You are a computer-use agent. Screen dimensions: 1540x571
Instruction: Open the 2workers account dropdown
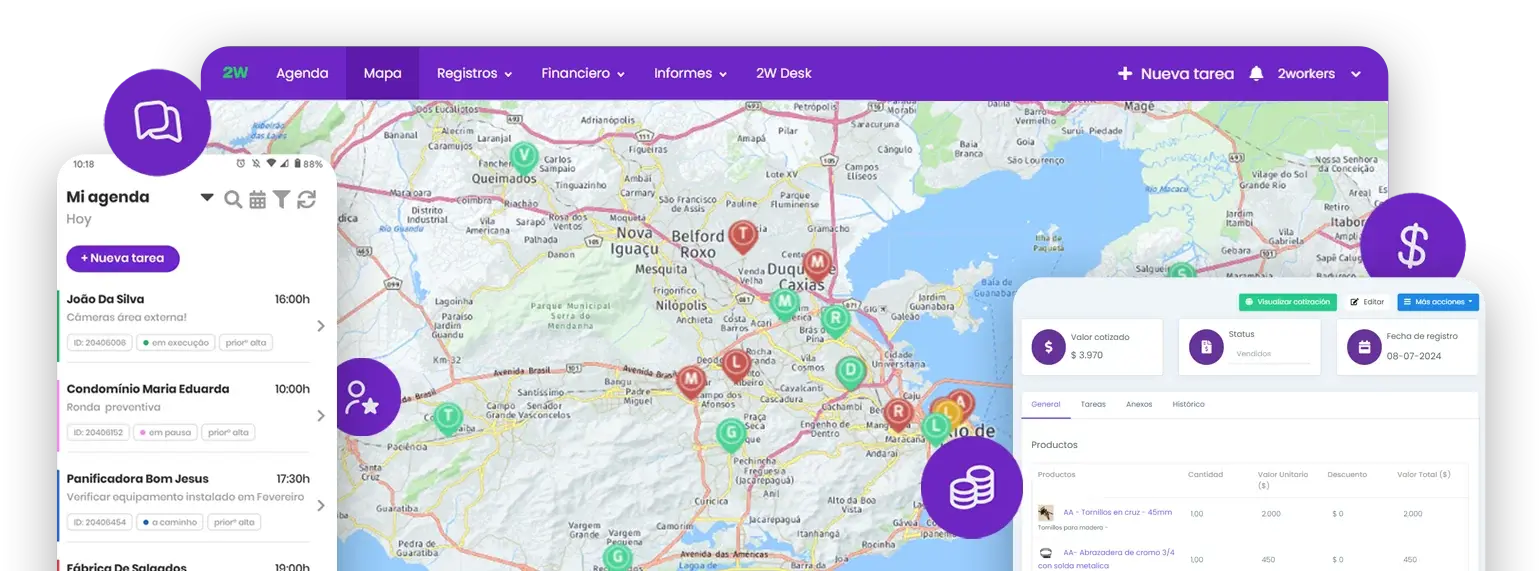pyautogui.click(x=1320, y=73)
